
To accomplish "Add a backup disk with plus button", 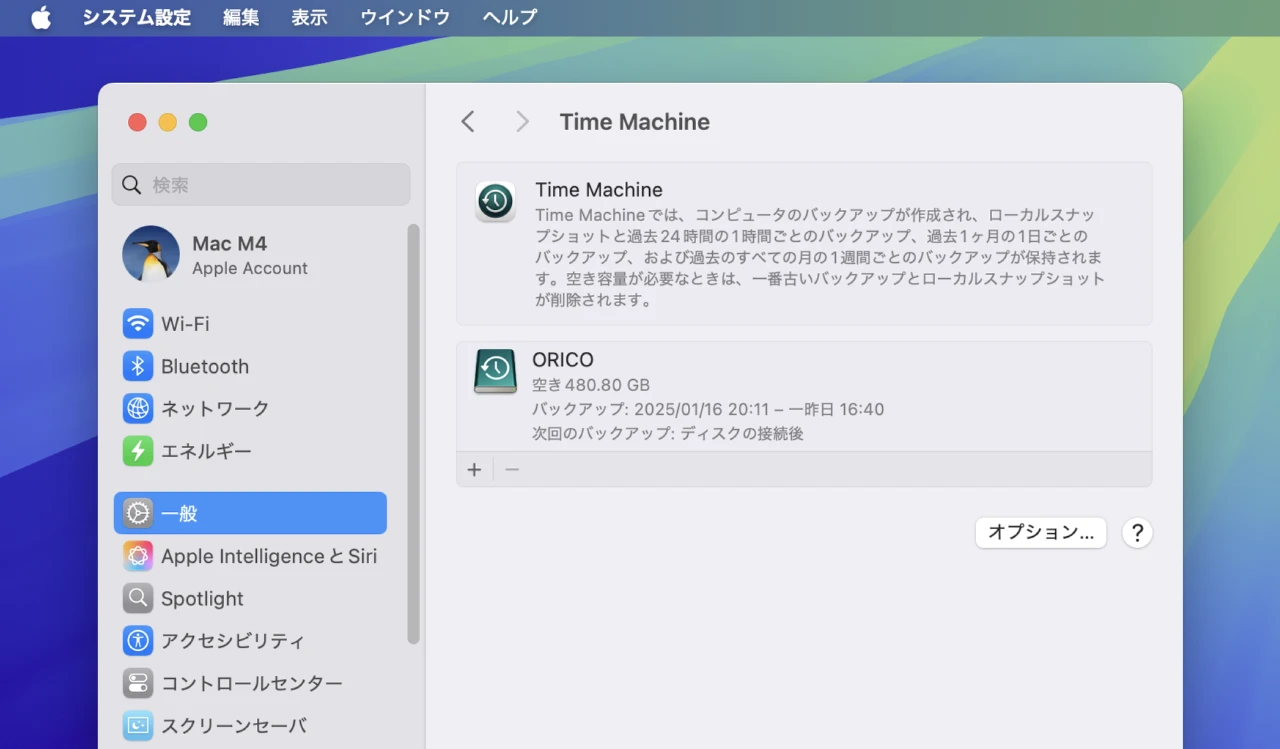I will coord(475,469).
